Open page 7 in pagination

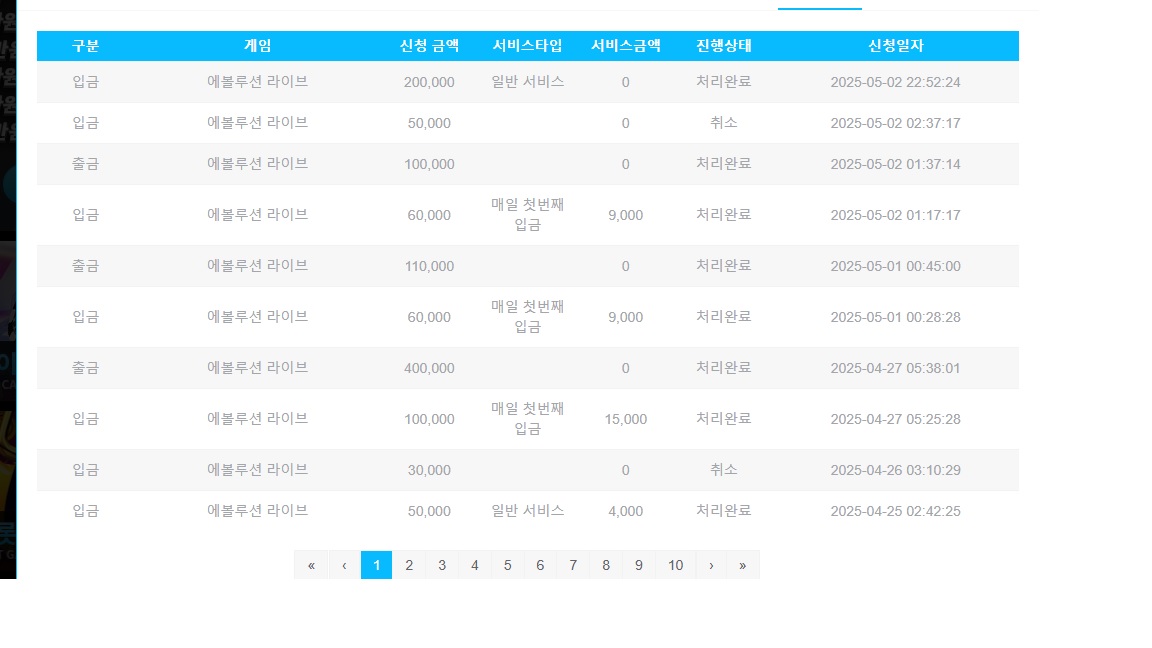click(573, 565)
